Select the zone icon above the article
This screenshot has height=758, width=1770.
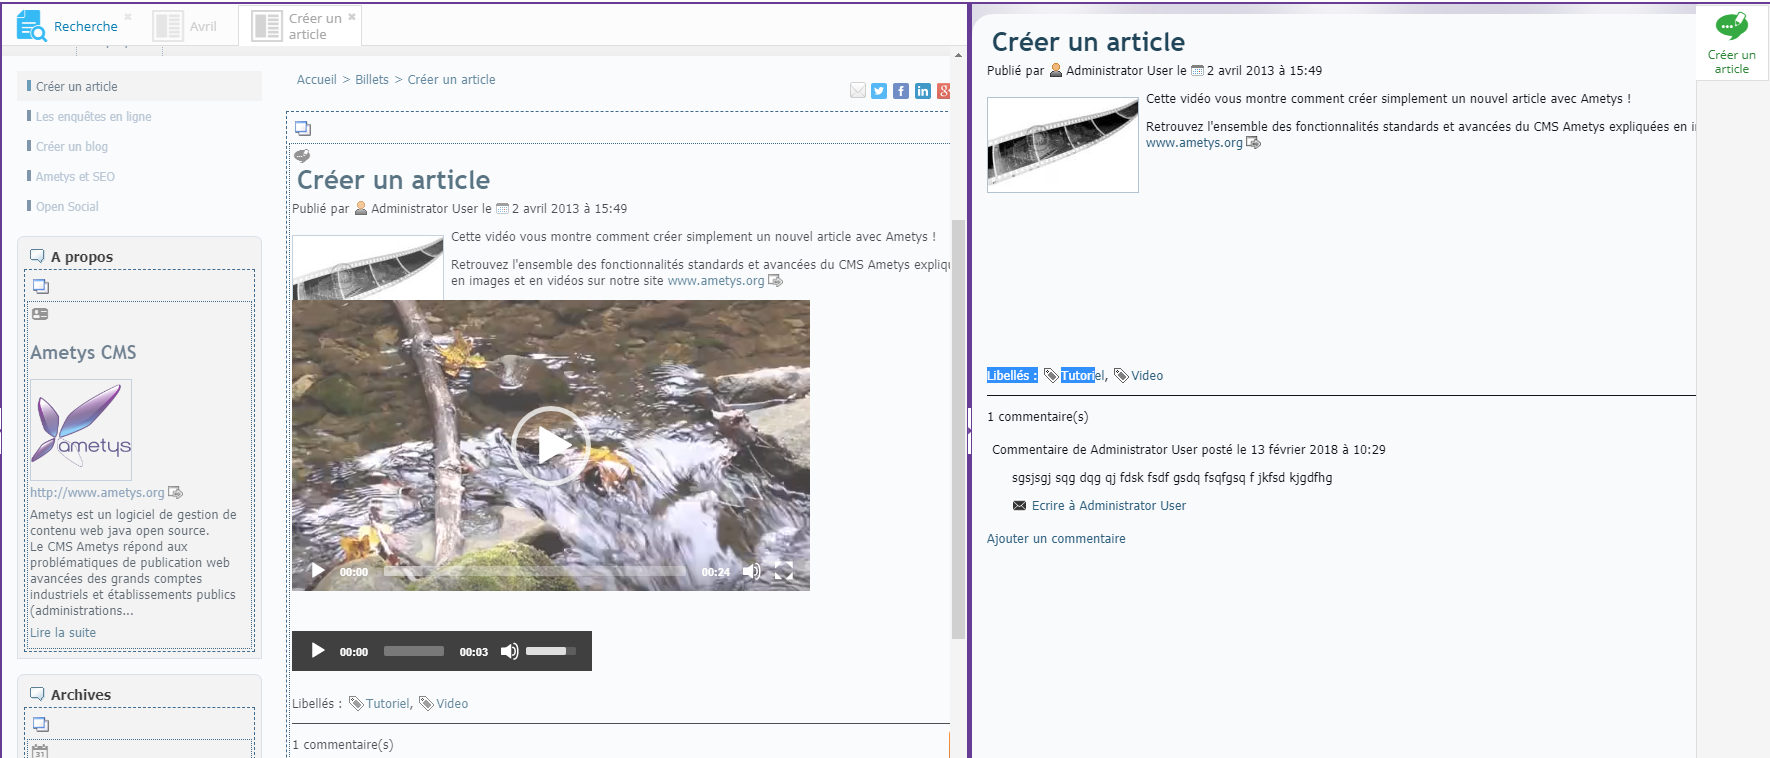click(303, 129)
